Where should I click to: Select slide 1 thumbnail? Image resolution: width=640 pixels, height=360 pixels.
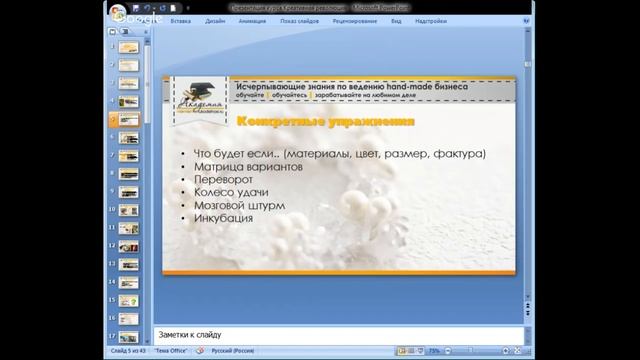pyautogui.click(x=129, y=47)
